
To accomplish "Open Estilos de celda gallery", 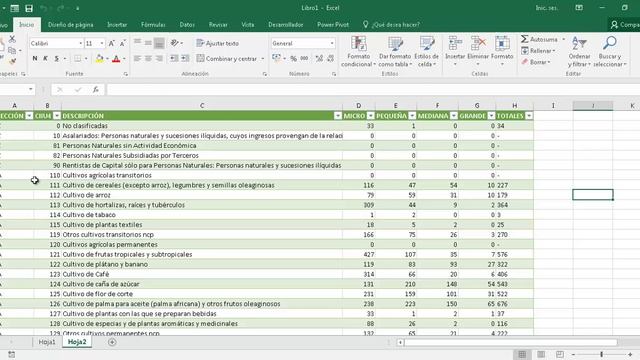I will pos(427,52).
